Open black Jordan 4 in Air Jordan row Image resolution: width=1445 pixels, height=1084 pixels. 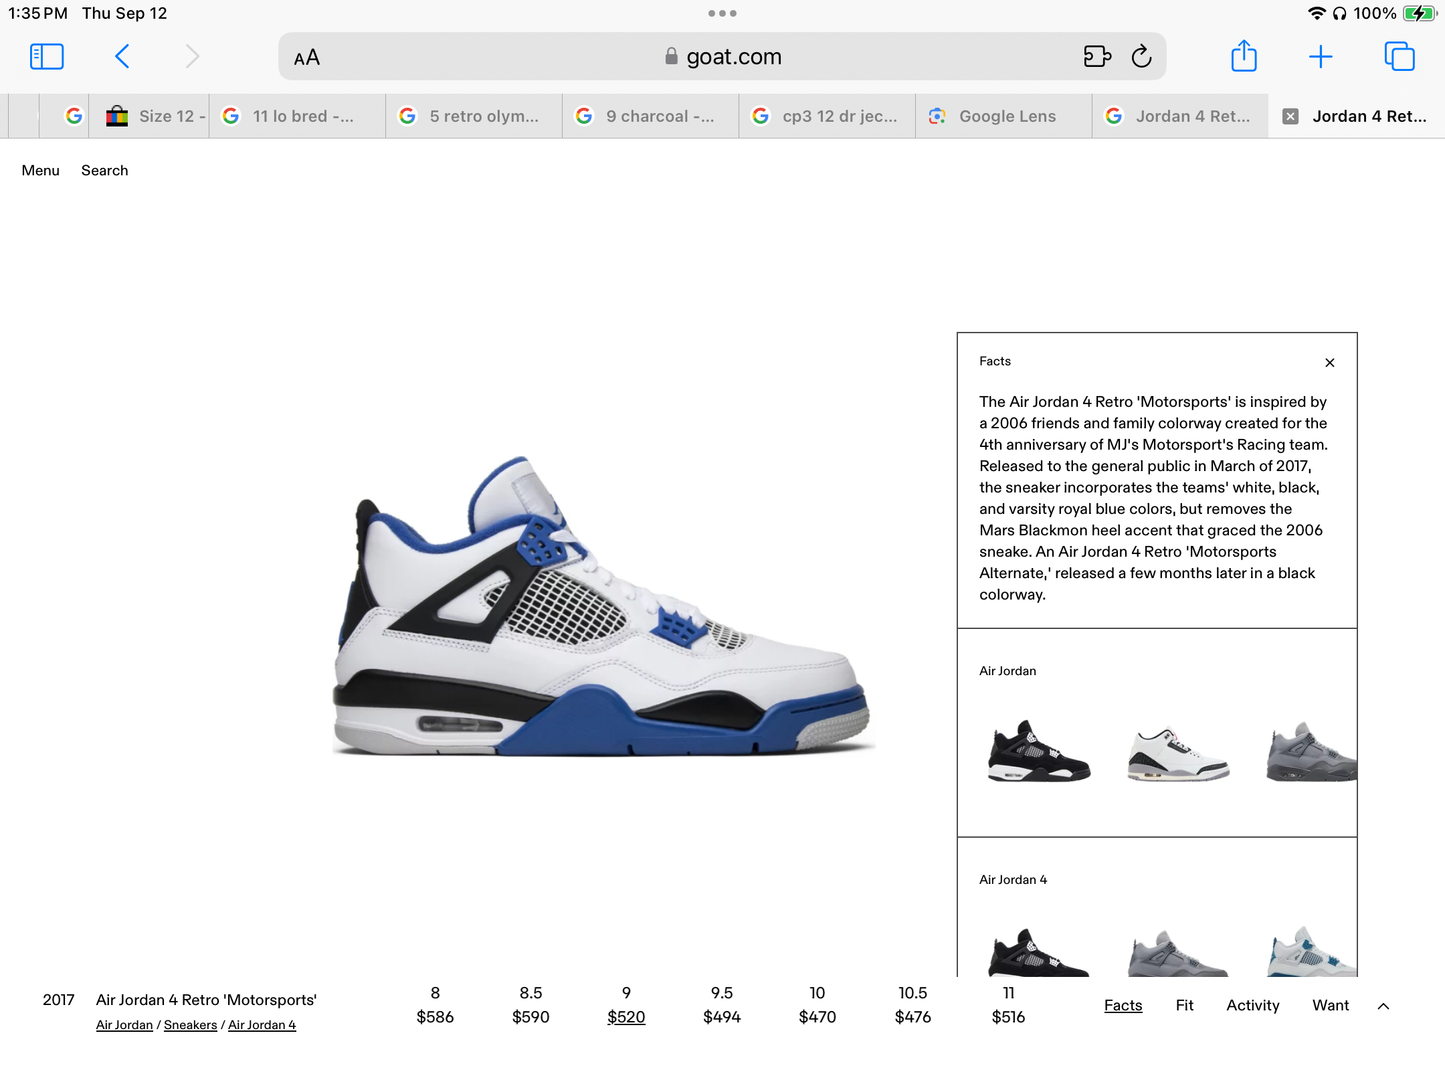click(1039, 751)
